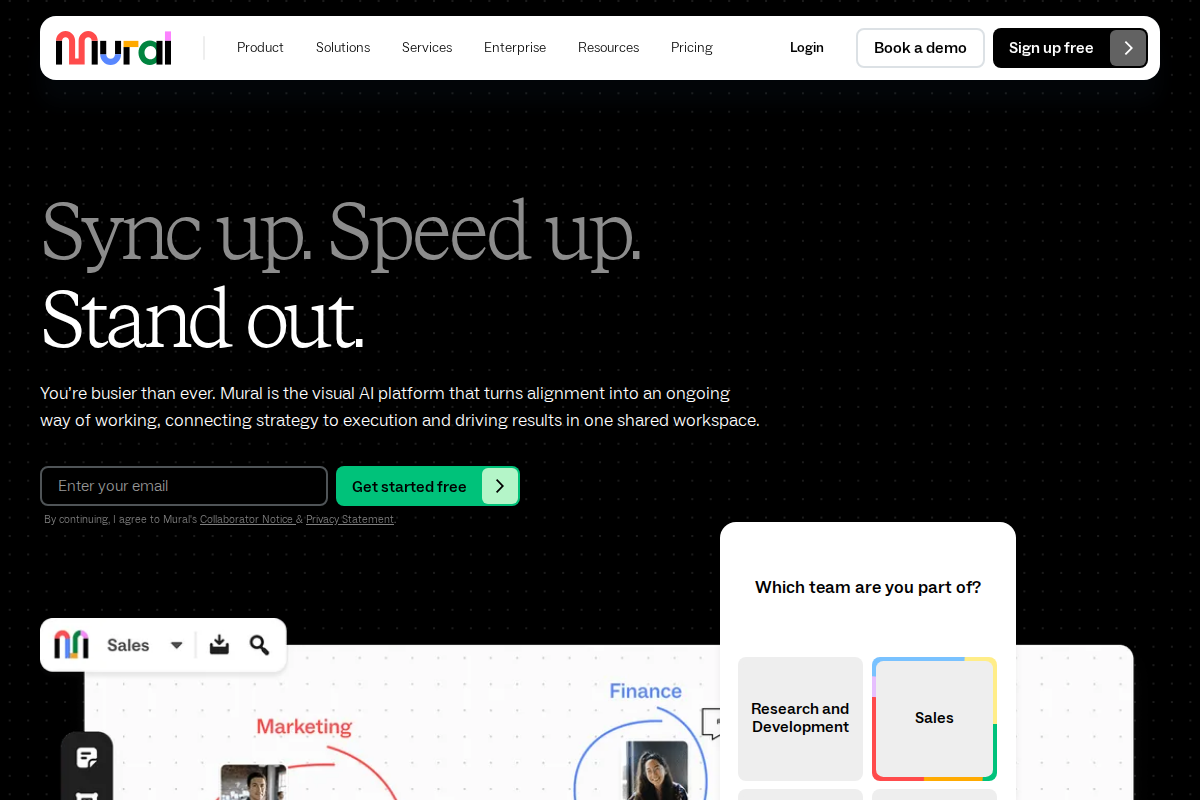The height and width of the screenshot is (800, 1200).
Task: Click the Mural icon in the Sales toolbar
Action: [72, 645]
